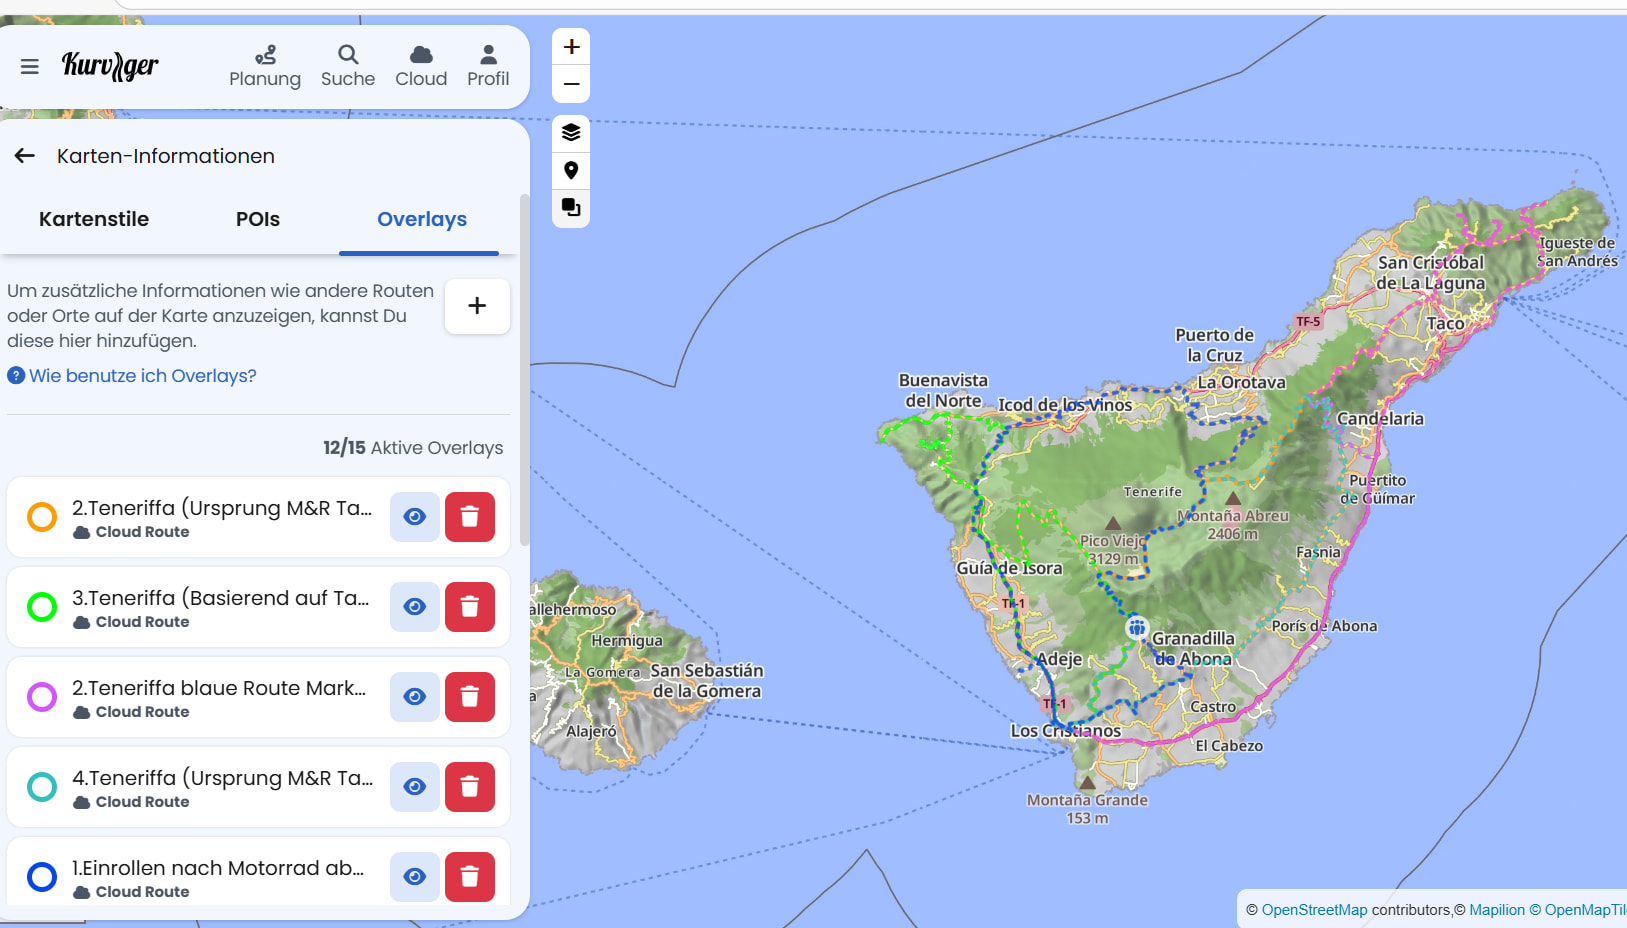Zoom in on the map
This screenshot has width=1627, height=928.
pos(571,47)
